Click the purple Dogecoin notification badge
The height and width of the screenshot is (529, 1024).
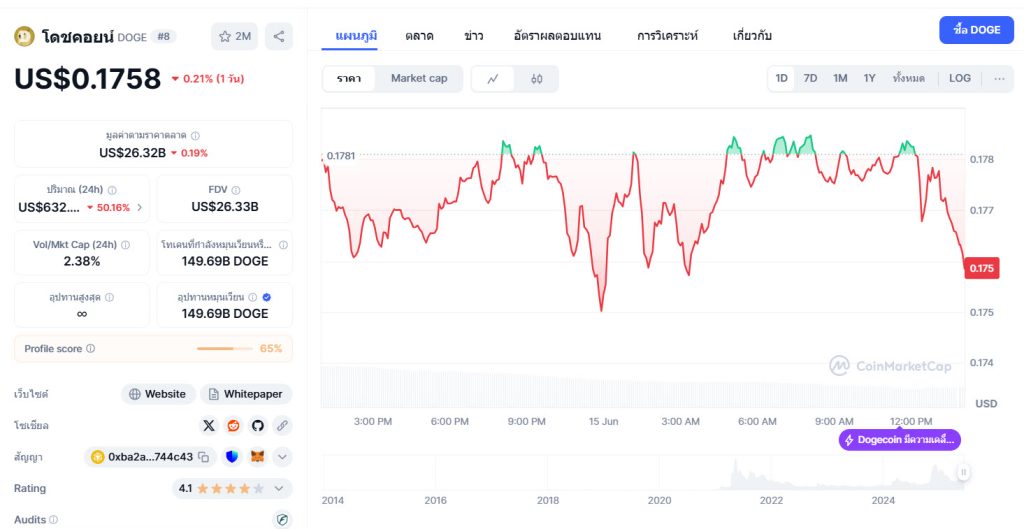[x=899, y=440]
